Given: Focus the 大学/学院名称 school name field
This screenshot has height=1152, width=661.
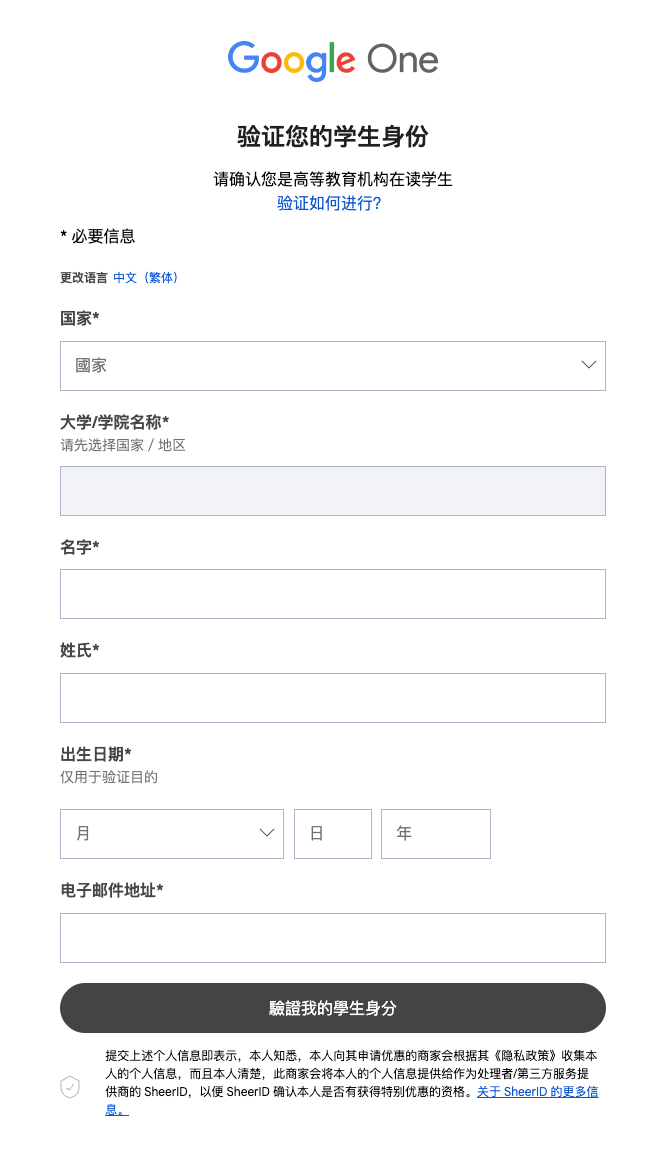Looking at the screenshot, I should (333, 491).
